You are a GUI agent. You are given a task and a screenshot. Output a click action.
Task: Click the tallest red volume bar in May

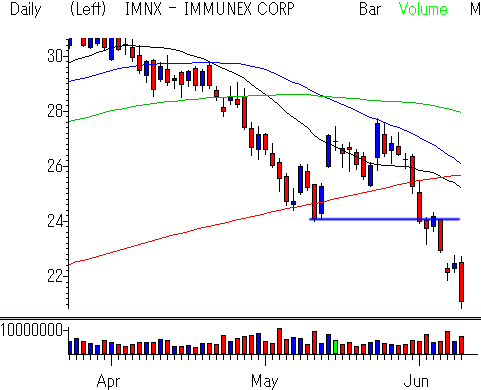tap(279, 341)
